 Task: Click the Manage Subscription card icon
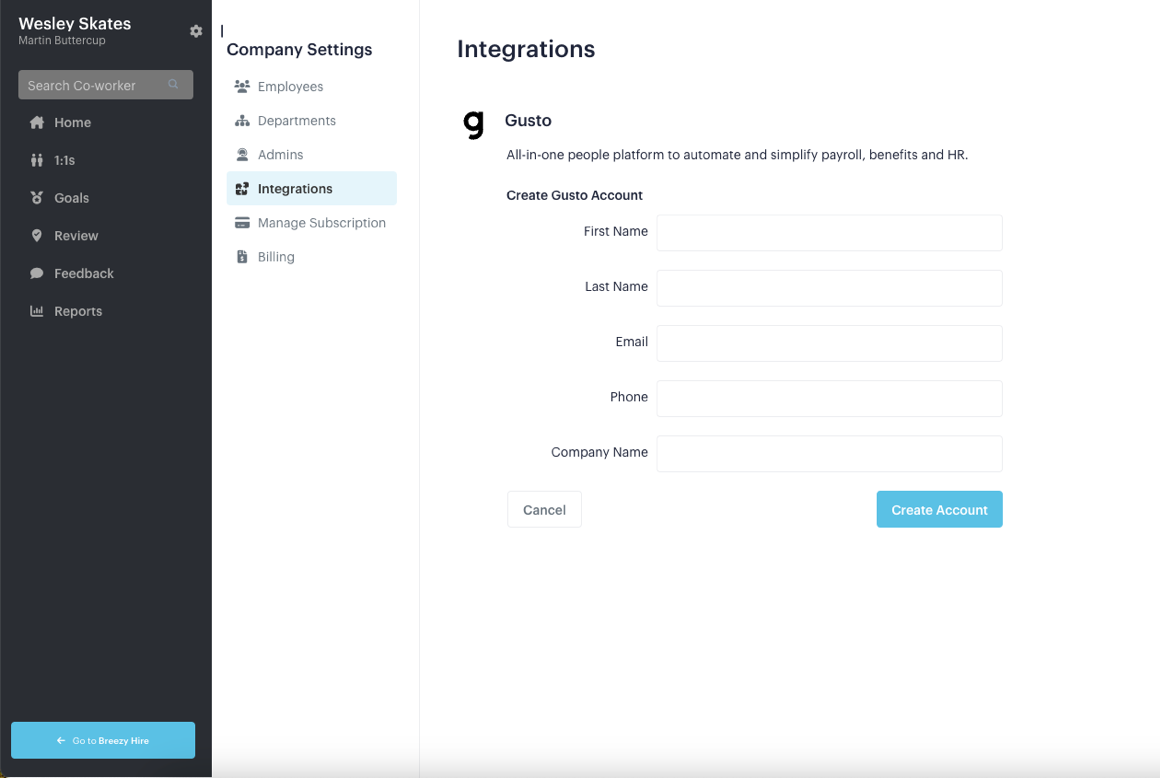[242, 223]
